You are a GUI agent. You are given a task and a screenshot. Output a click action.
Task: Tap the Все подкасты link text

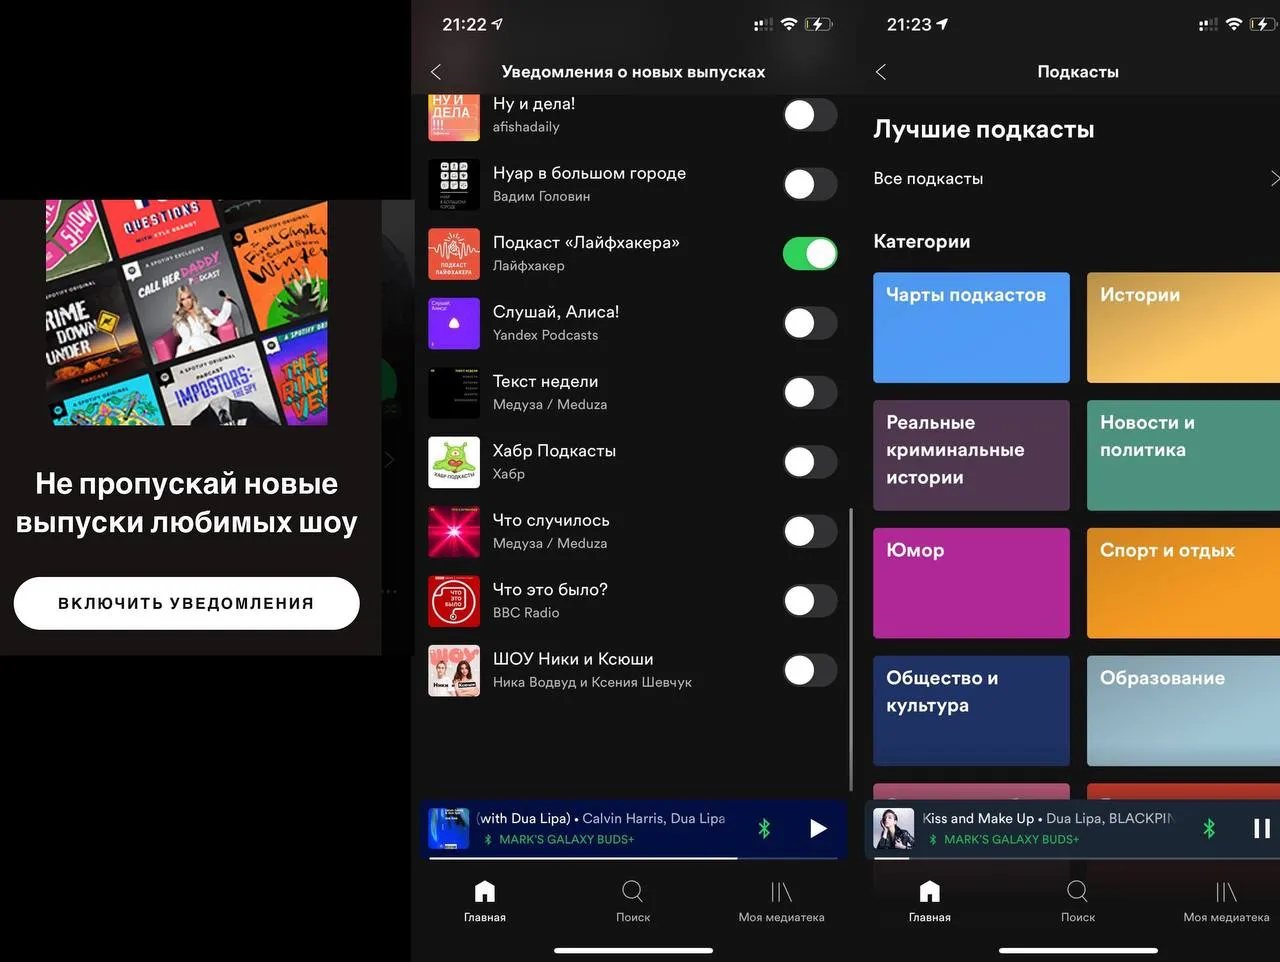tap(928, 178)
